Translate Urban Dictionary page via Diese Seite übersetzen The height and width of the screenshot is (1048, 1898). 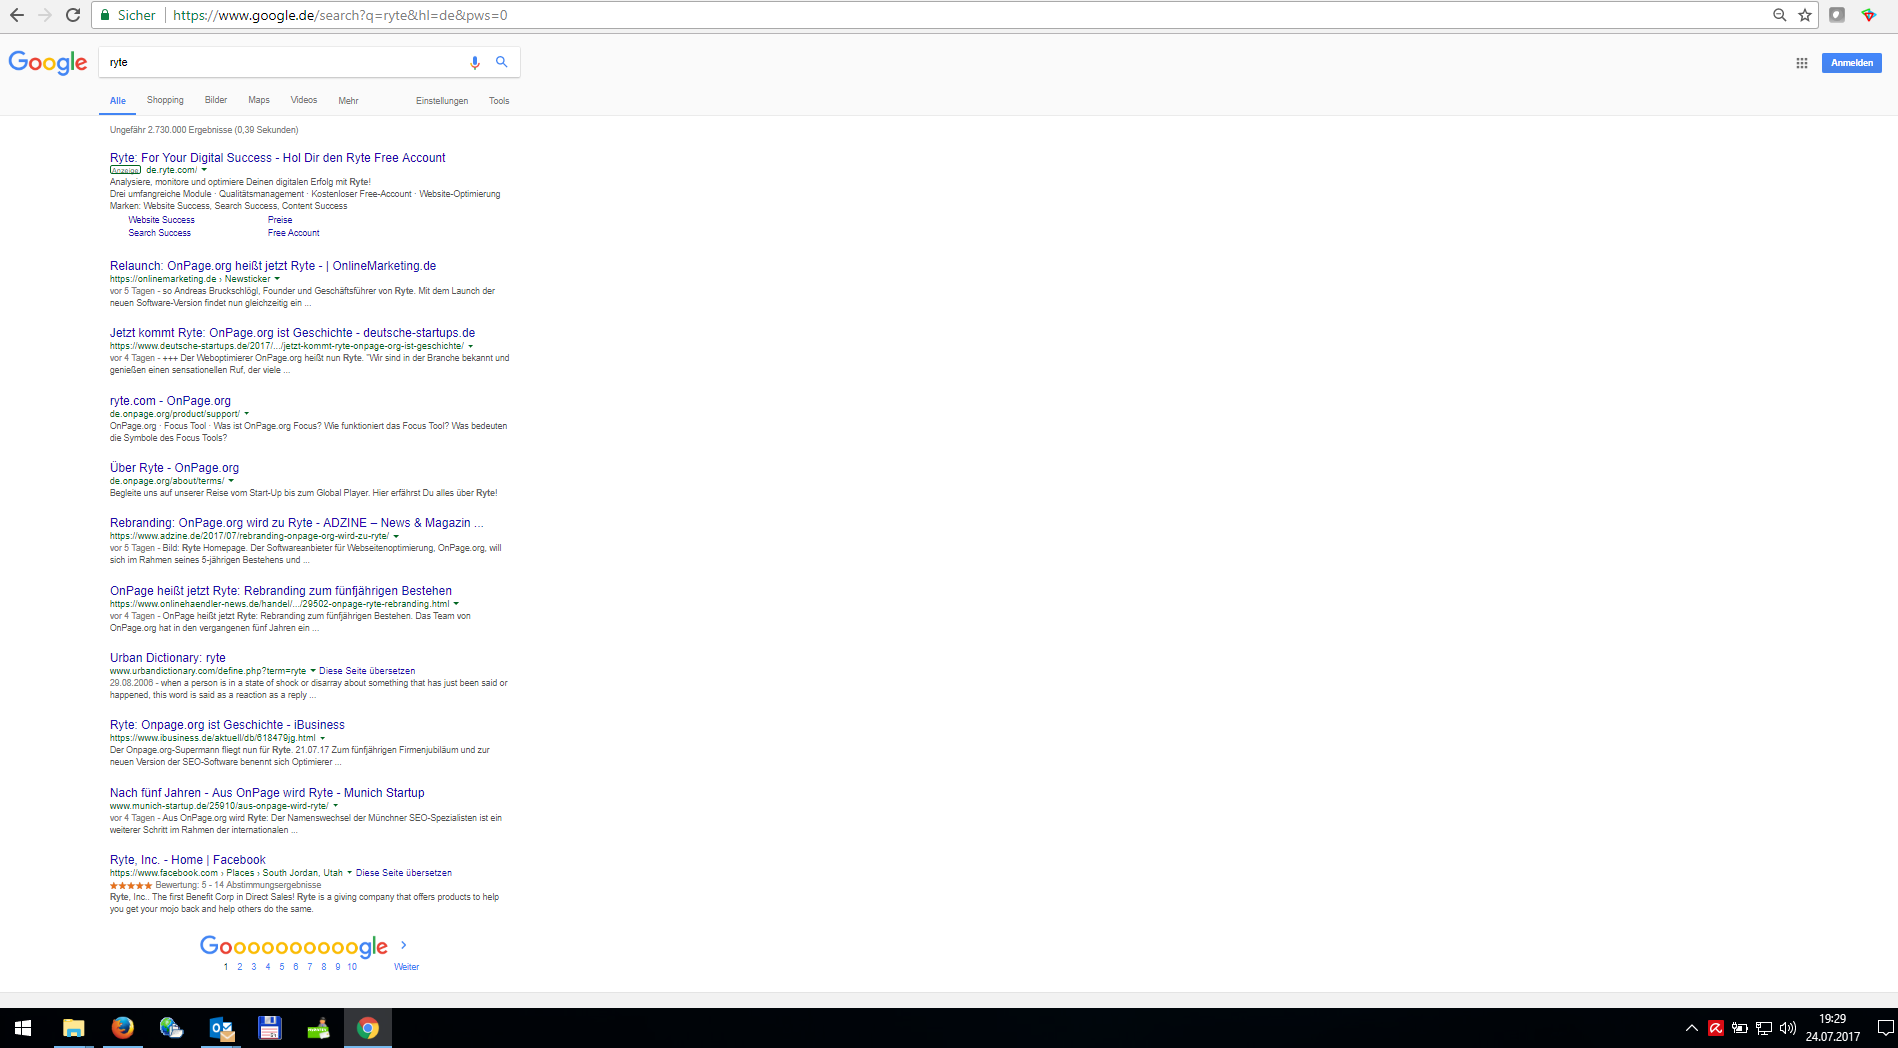tap(367, 671)
